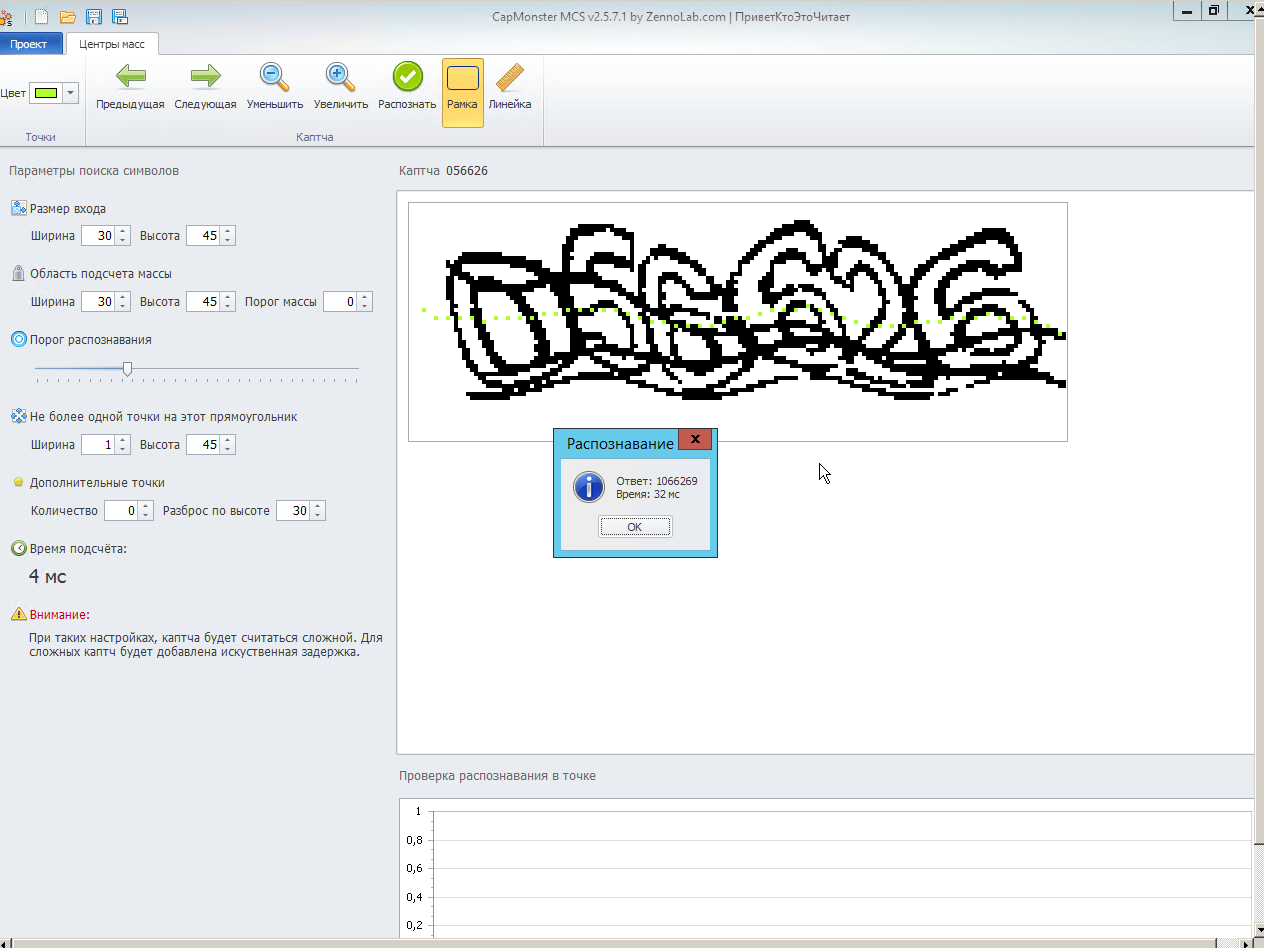Switch to Центры масс tab
Viewport: 1264px width, 948px height.
[112, 44]
